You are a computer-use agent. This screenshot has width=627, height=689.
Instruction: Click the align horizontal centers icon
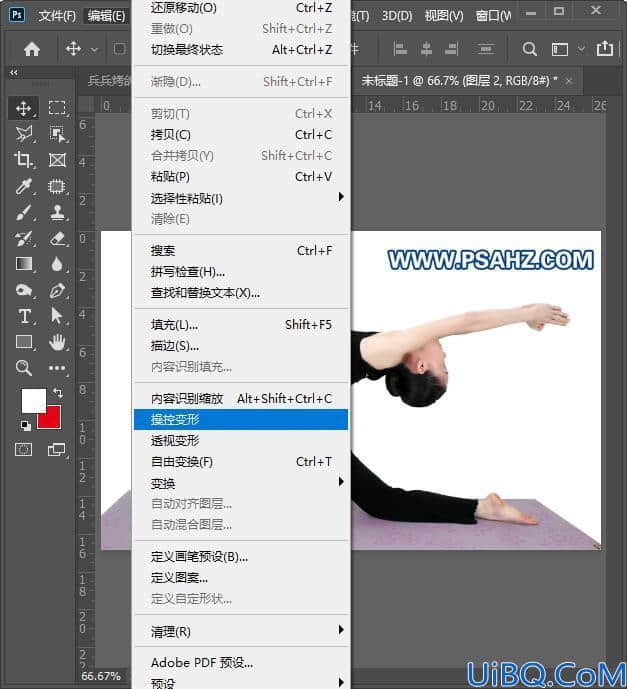426,49
